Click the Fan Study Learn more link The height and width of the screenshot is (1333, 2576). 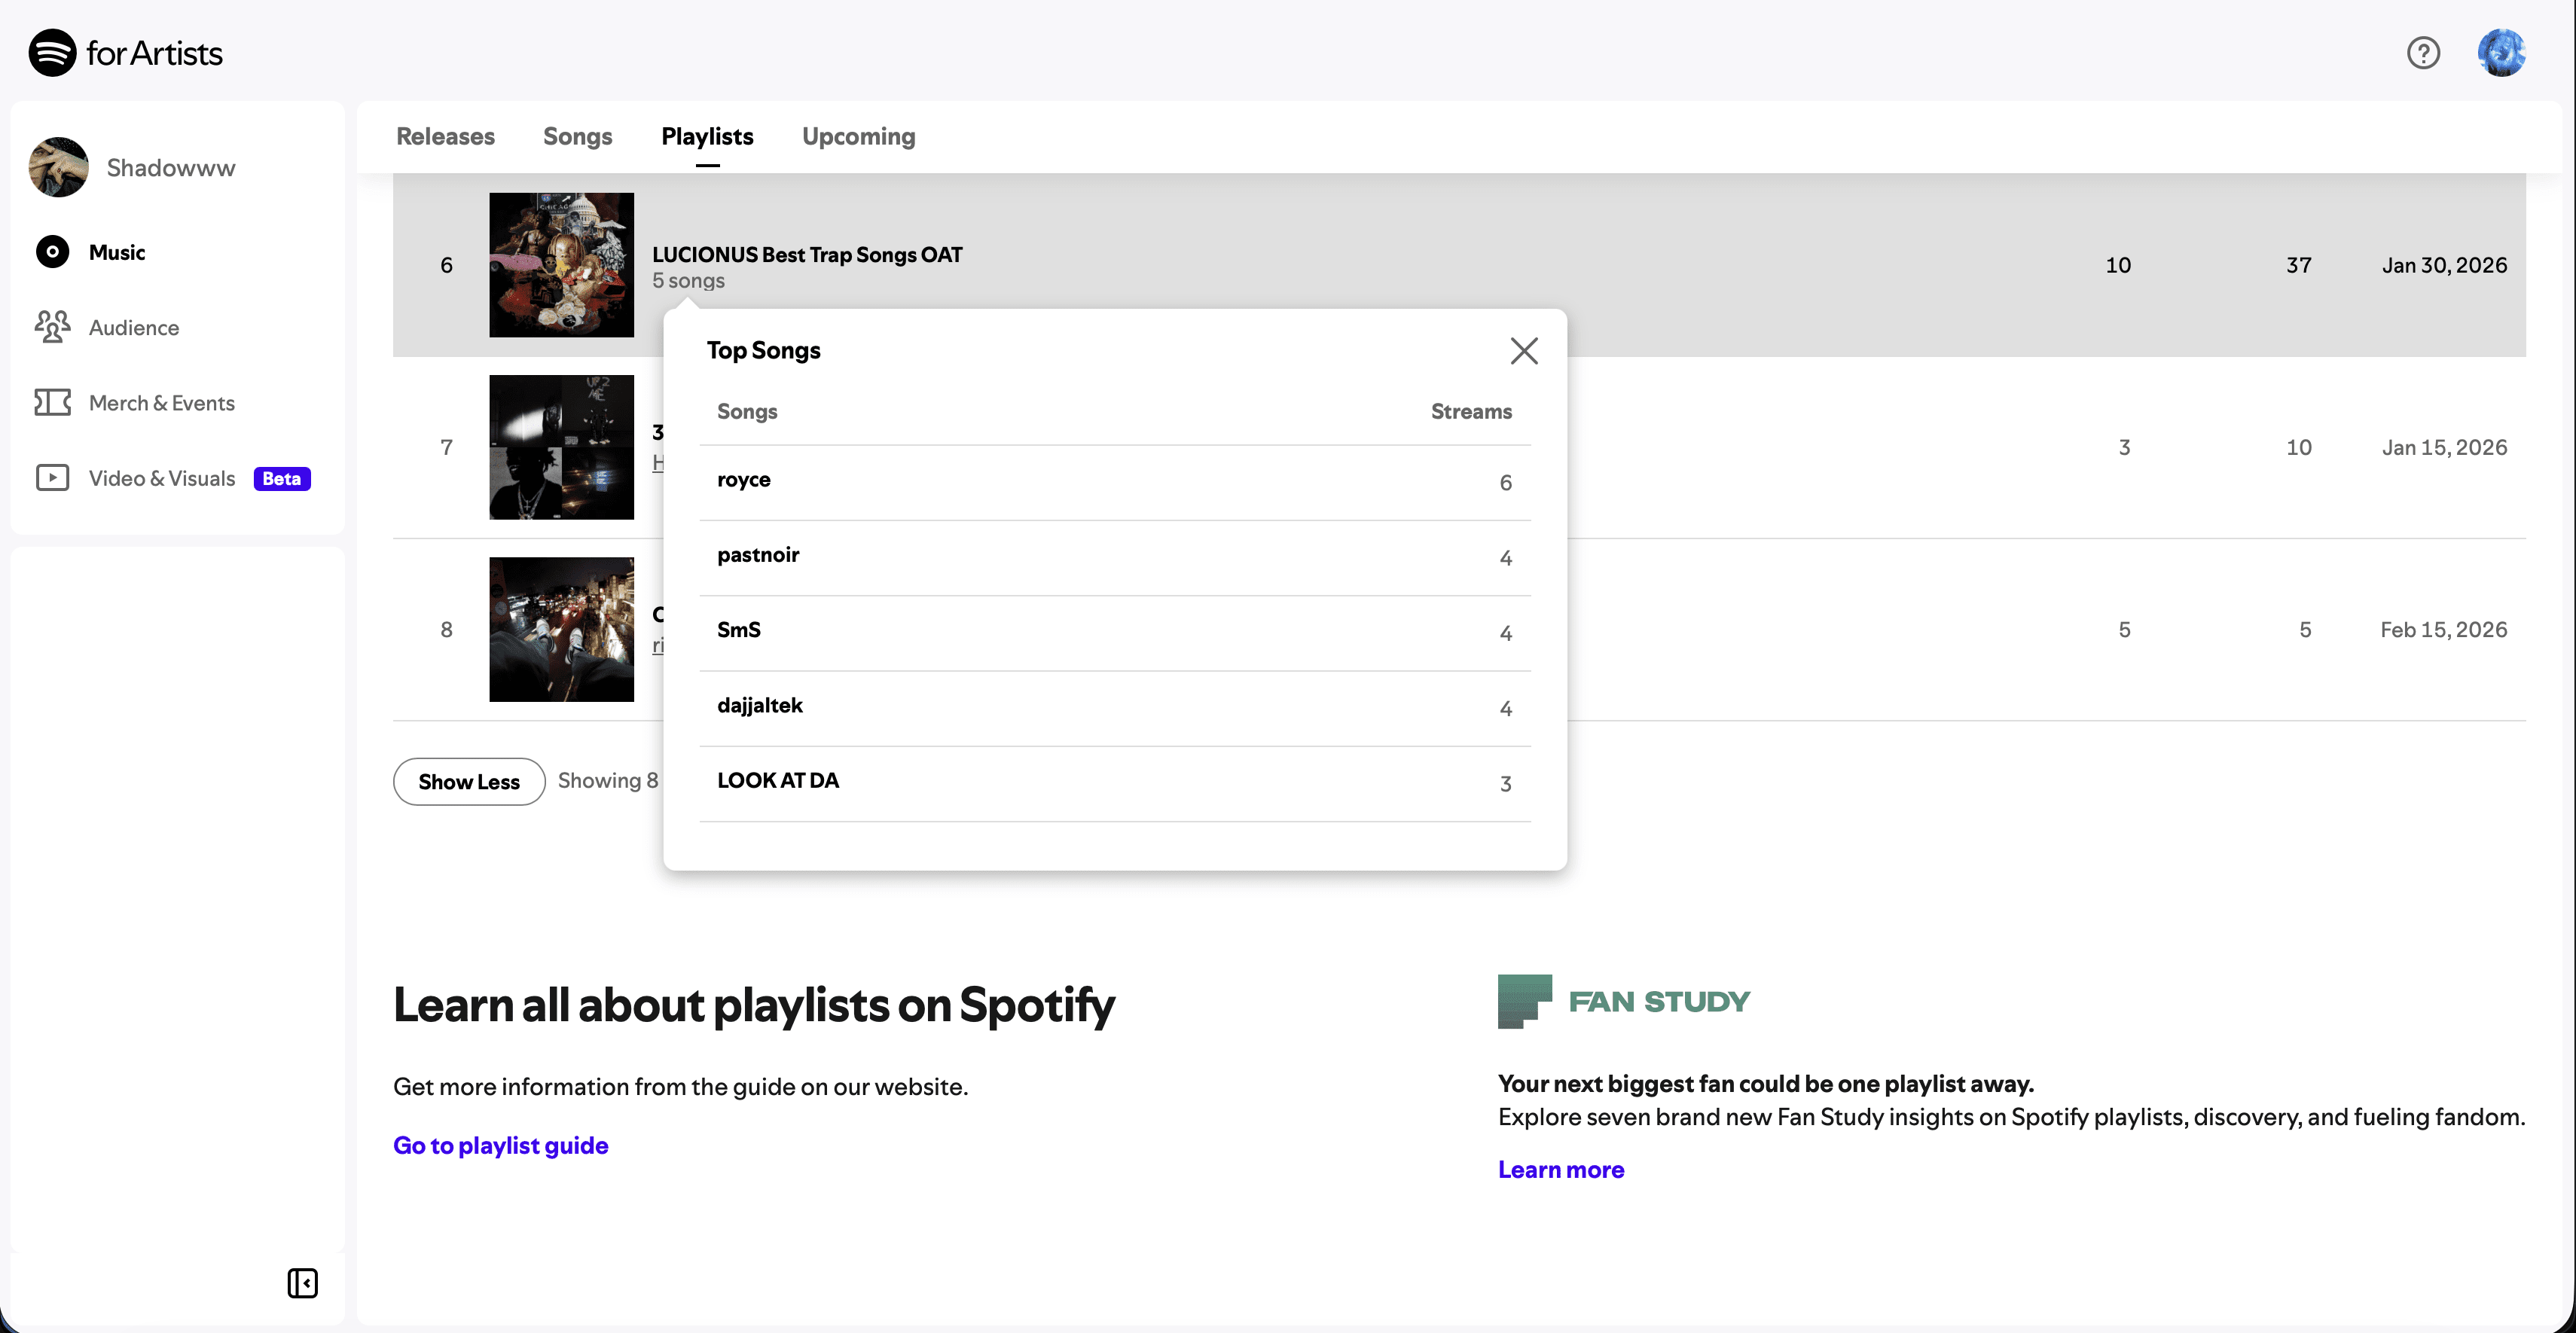point(1560,1169)
